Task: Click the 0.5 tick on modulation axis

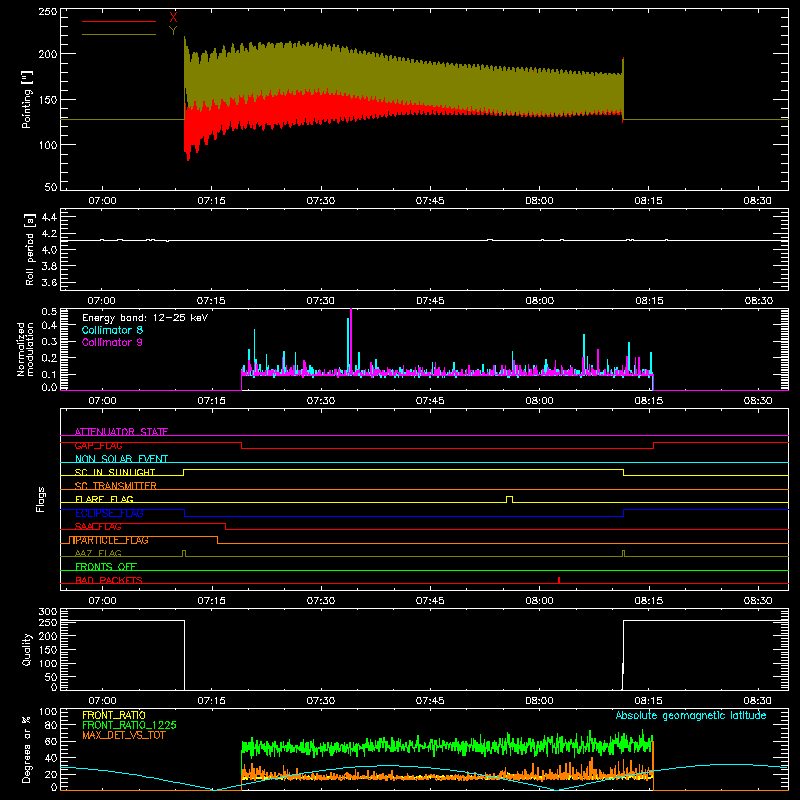Action: (x=49, y=312)
